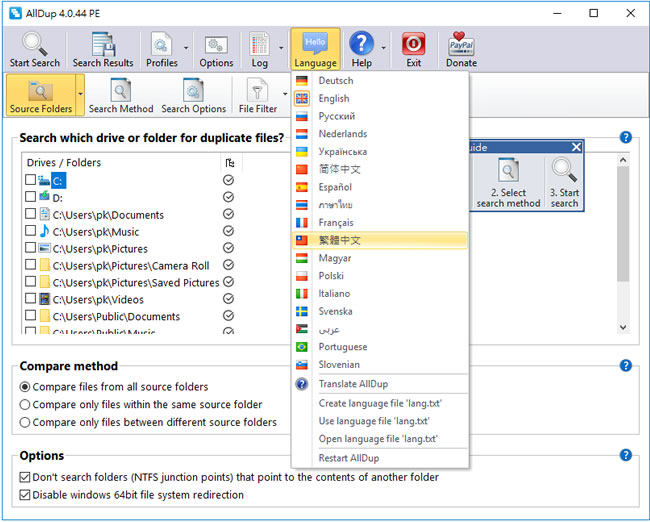Uncheck Don't search NTFS junction points option
This screenshot has width=650, height=522.
pyautogui.click(x=25, y=477)
